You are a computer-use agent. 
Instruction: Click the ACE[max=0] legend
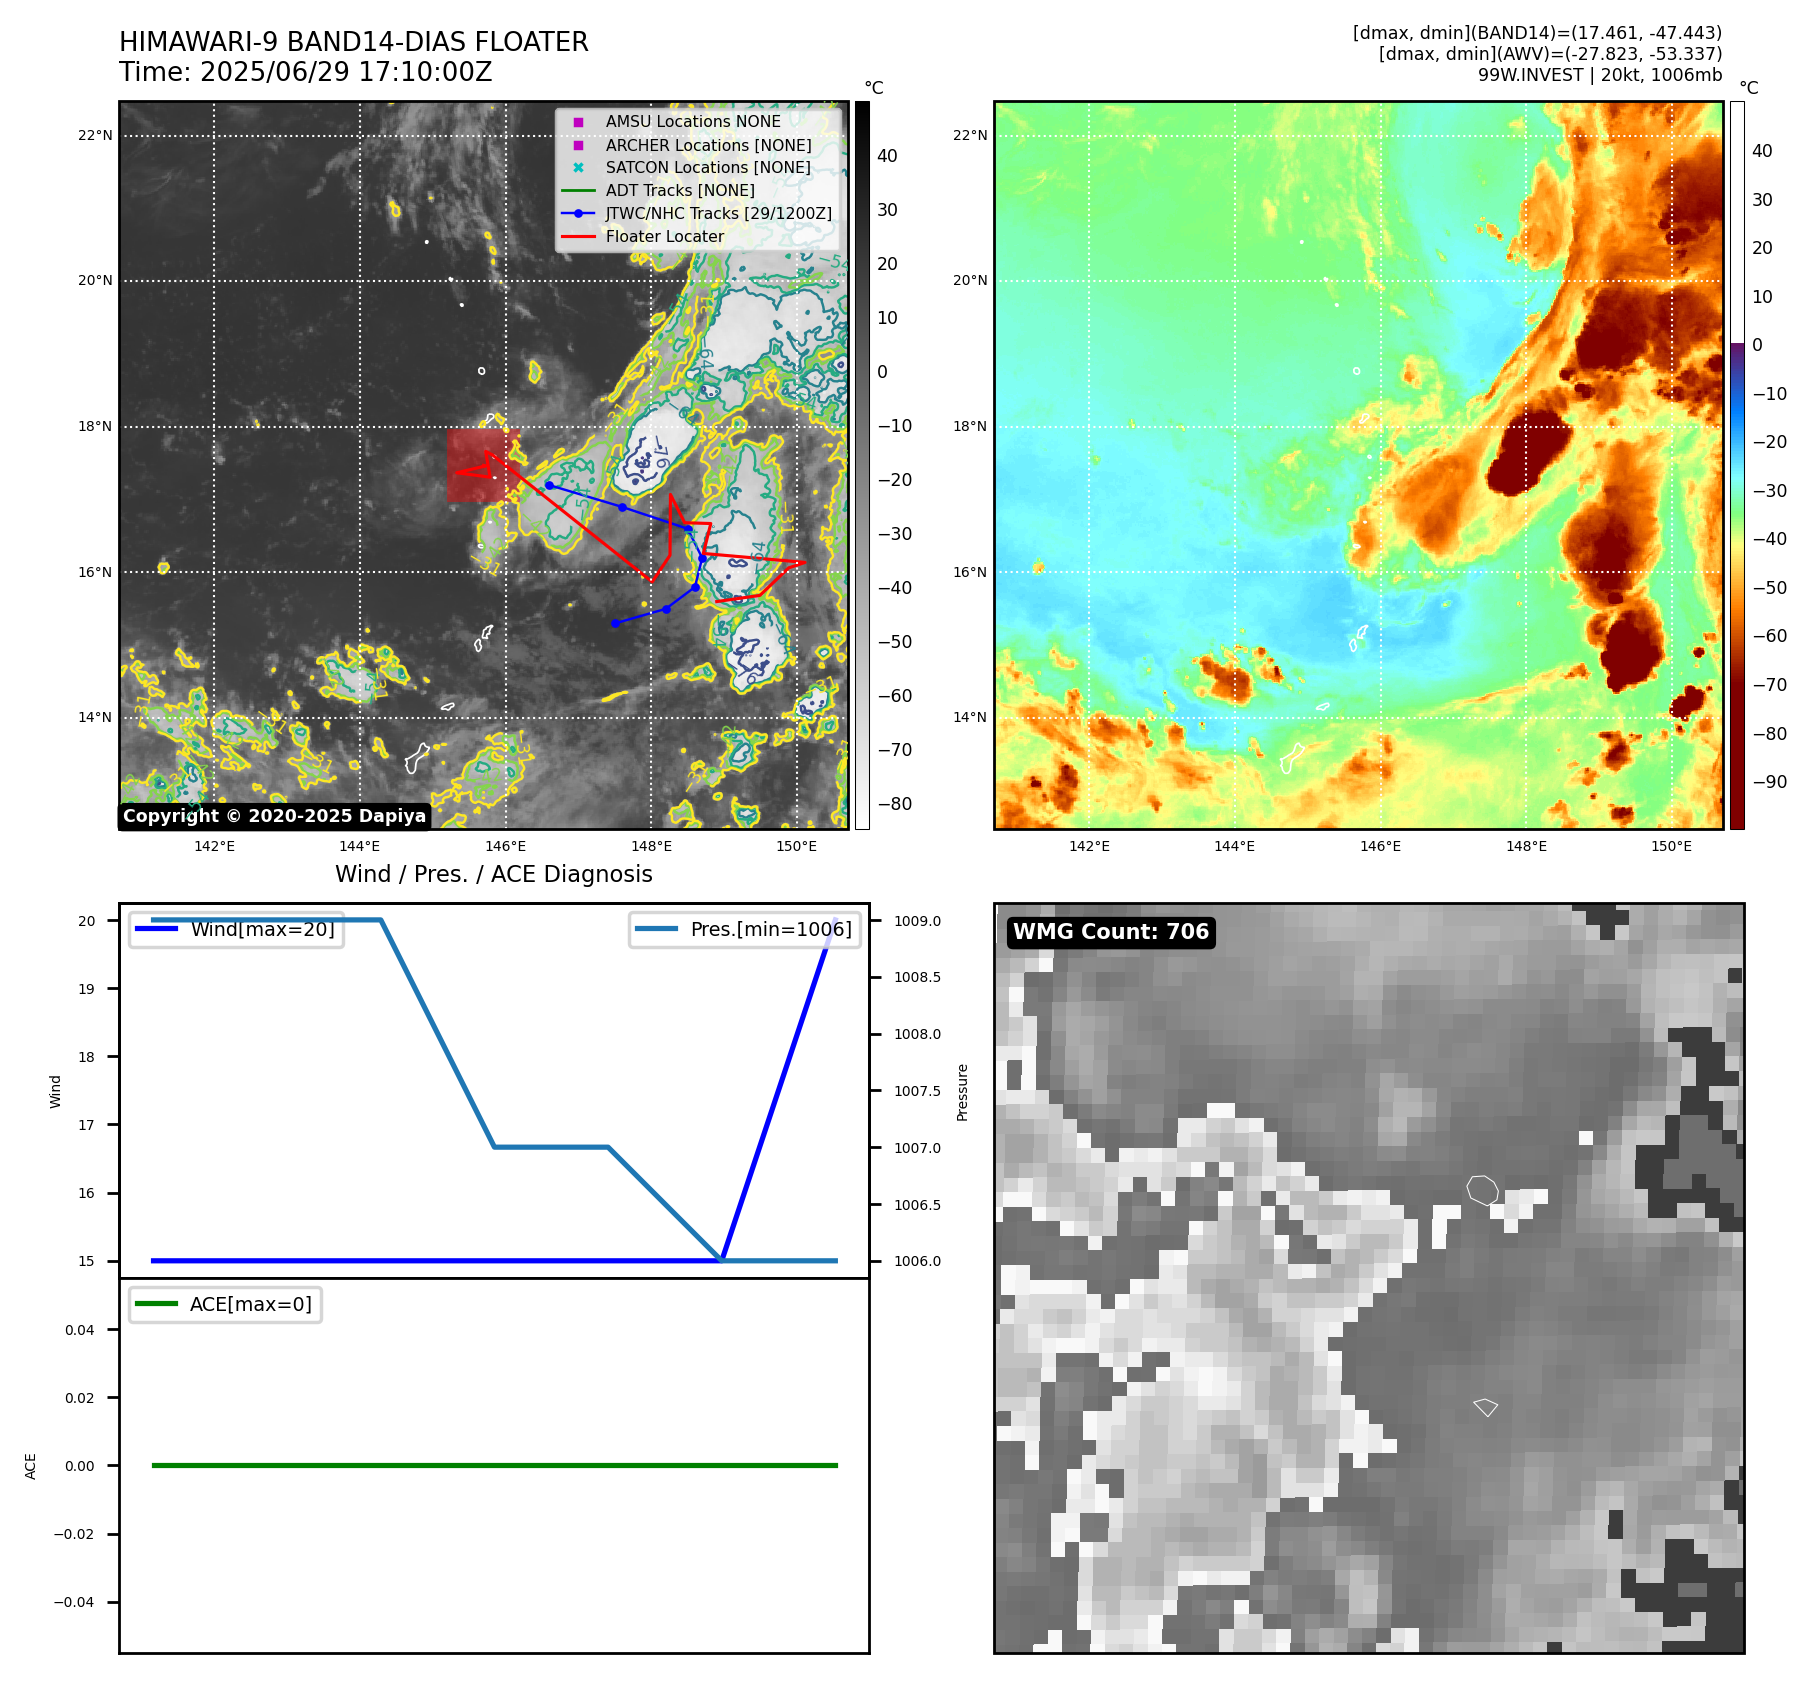pyautogui.click(x=225, y=1304)
